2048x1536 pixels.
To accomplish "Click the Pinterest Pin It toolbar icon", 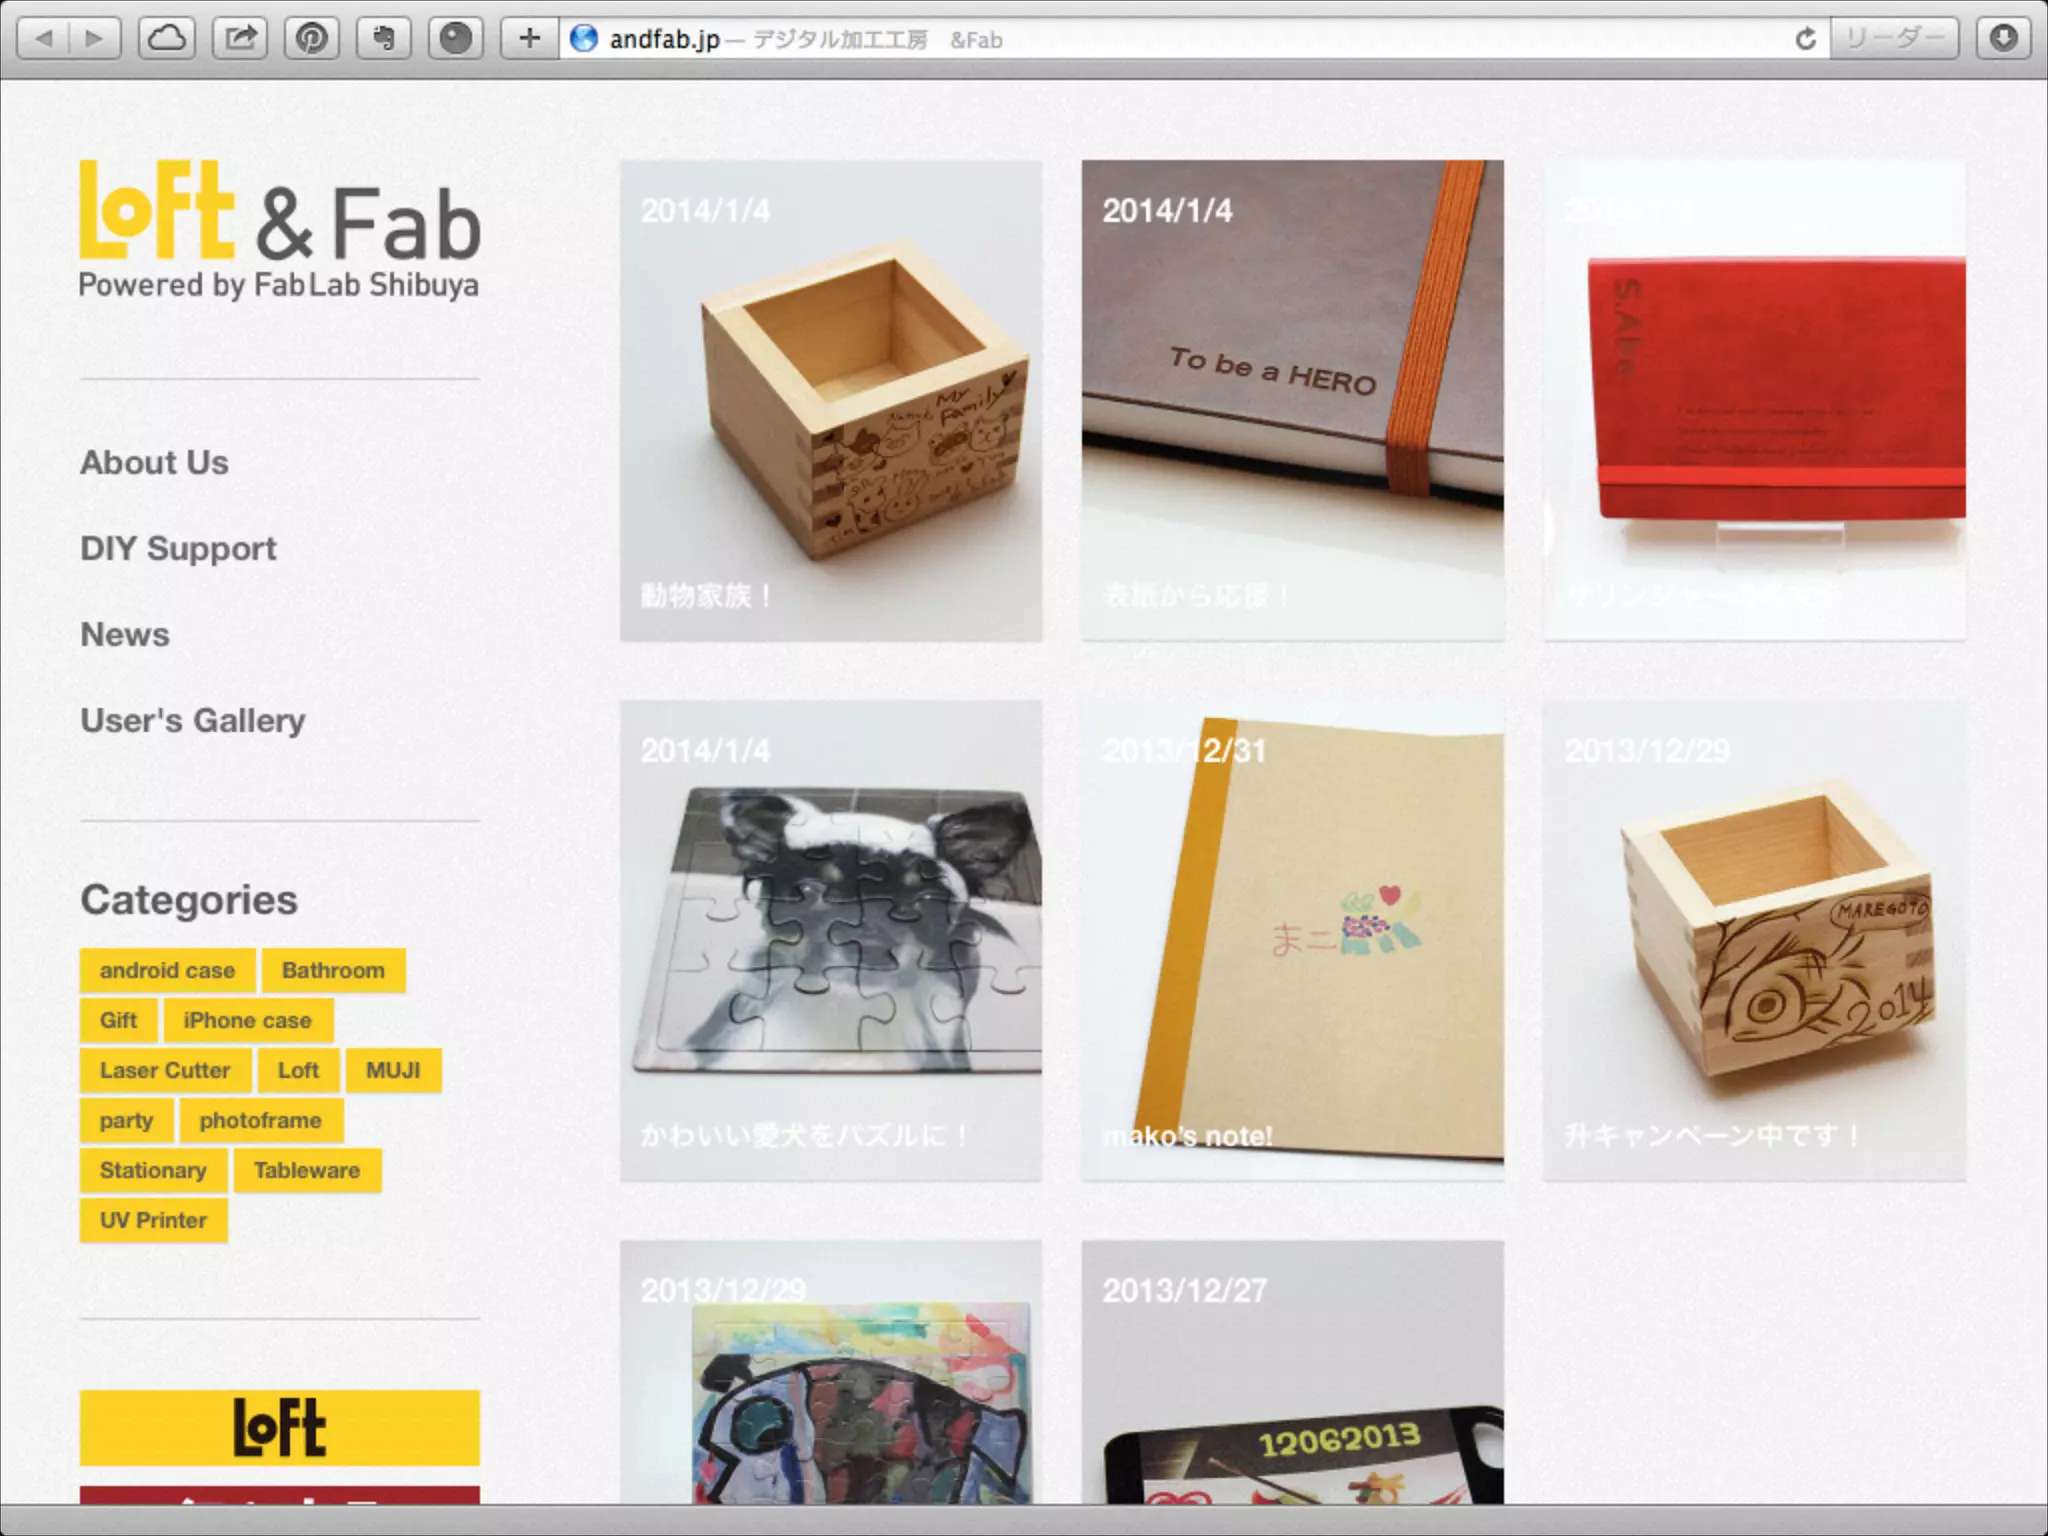I will [x=312, y=39].
